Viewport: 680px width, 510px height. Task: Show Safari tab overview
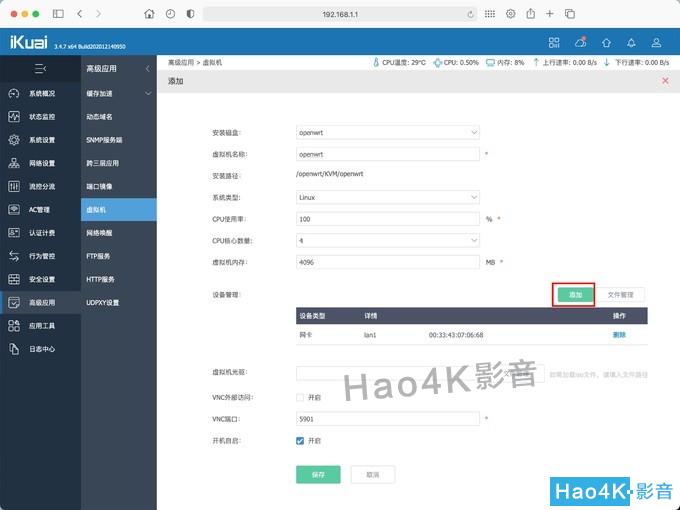pos(570,14)
